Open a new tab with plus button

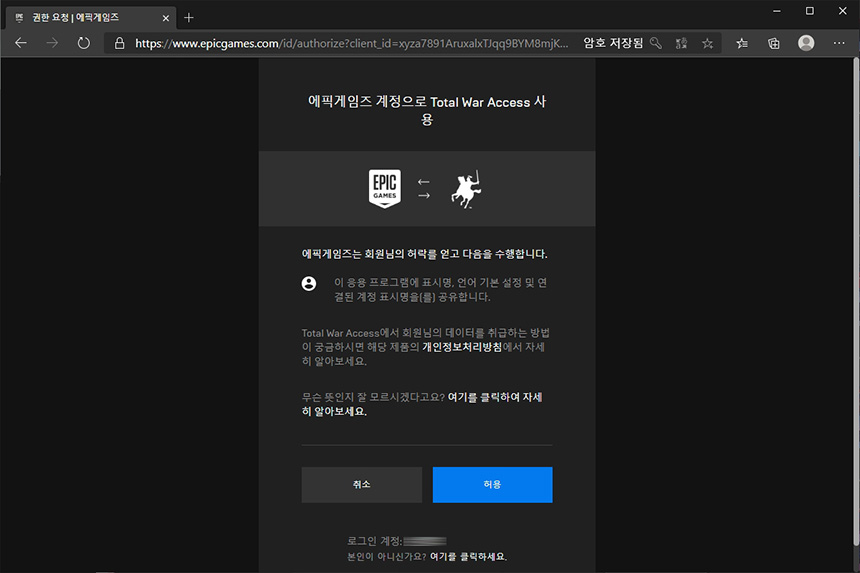189,18
